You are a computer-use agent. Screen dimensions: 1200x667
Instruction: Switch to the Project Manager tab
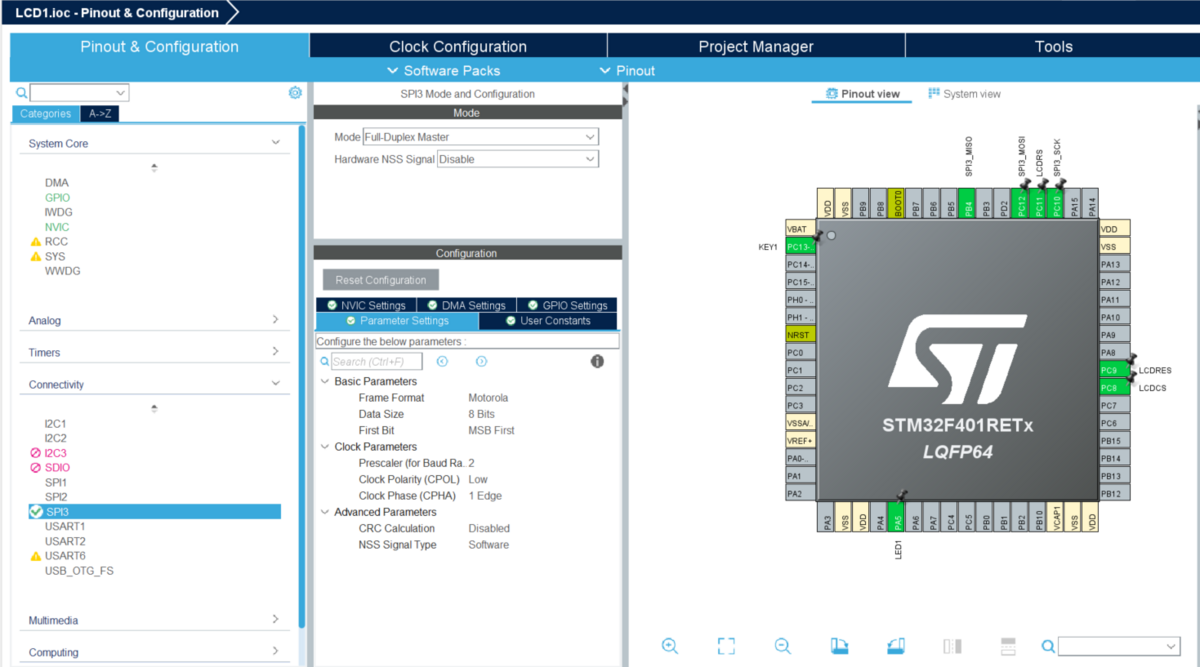point(756,46)
